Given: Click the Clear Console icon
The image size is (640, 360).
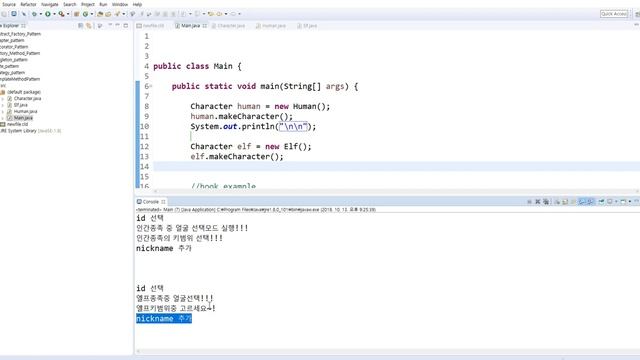Looking at the screenshot, I should pyautogui.click(x=557, y=202).
